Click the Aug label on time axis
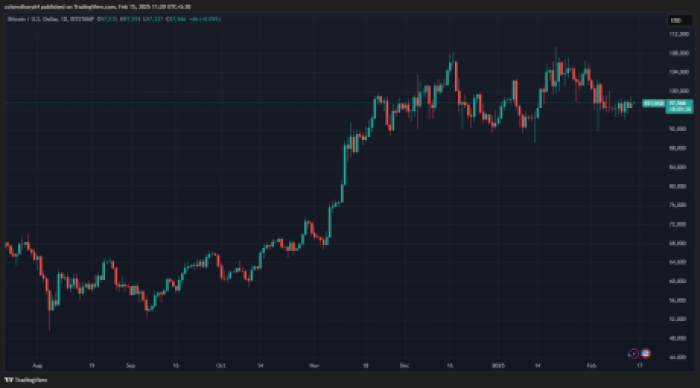Screen dimensions: 700x388 click(x=38, y=366)
